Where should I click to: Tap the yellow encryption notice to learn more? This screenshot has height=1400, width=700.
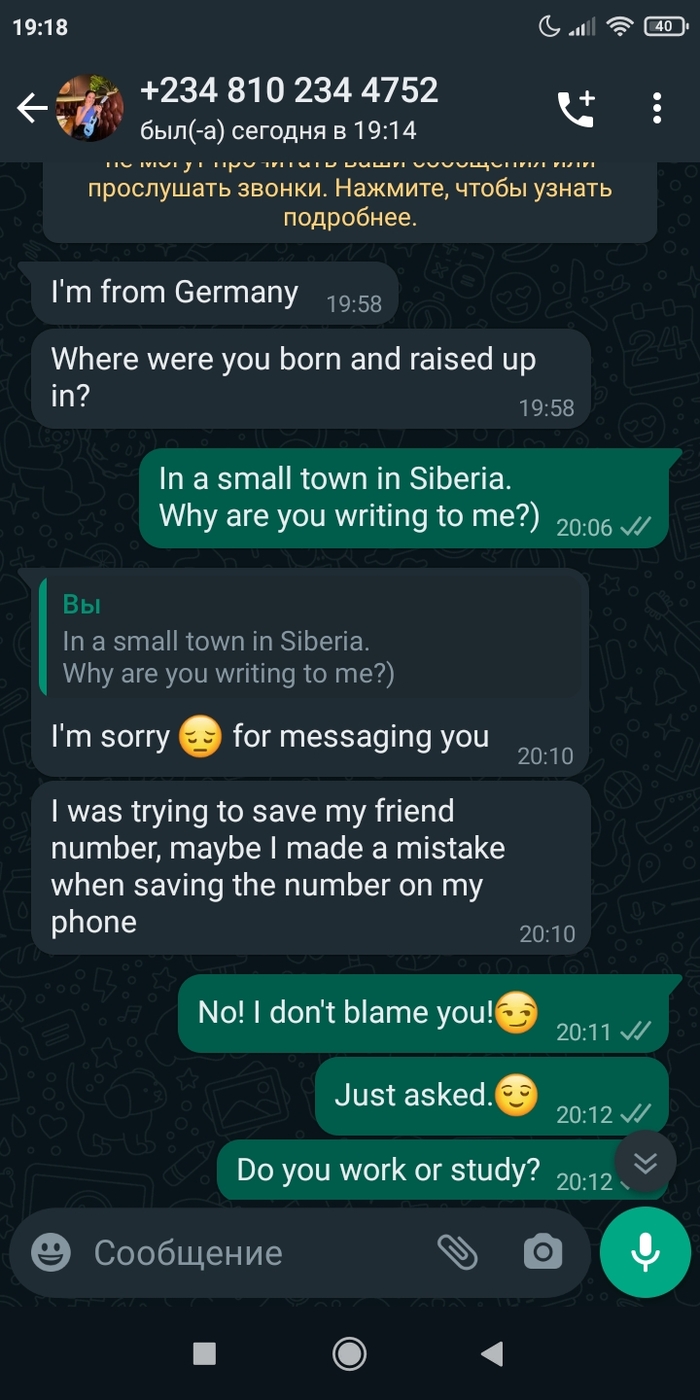point(349,200)
